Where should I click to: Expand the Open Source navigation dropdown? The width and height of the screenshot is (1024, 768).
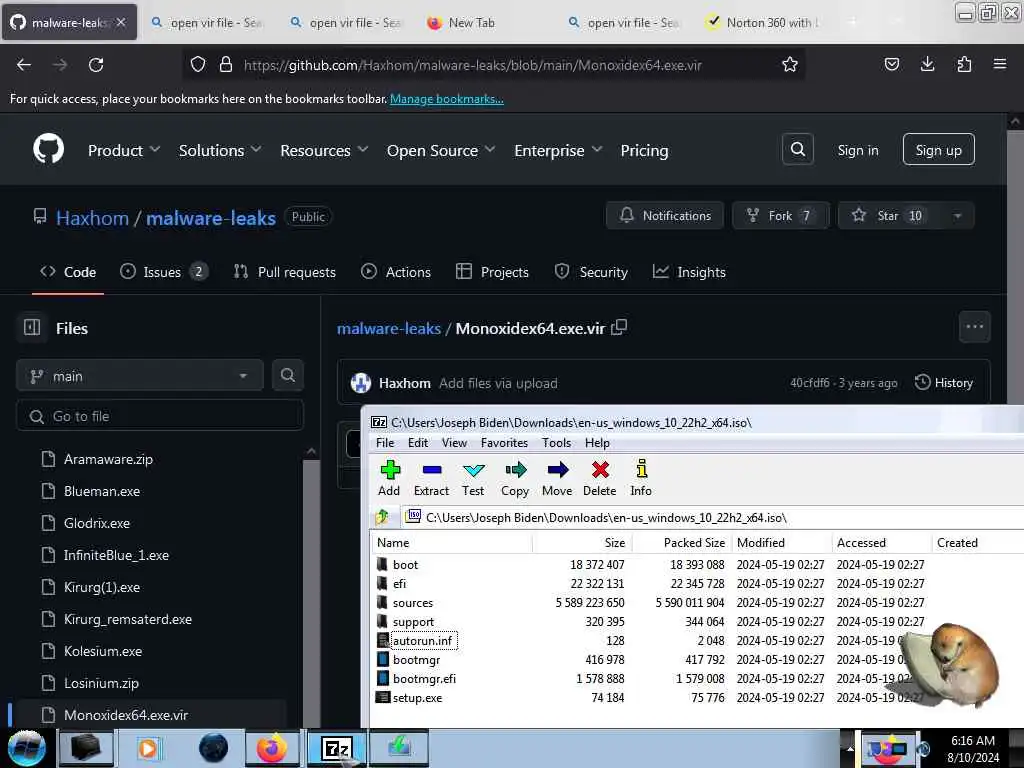coord(441,150)
